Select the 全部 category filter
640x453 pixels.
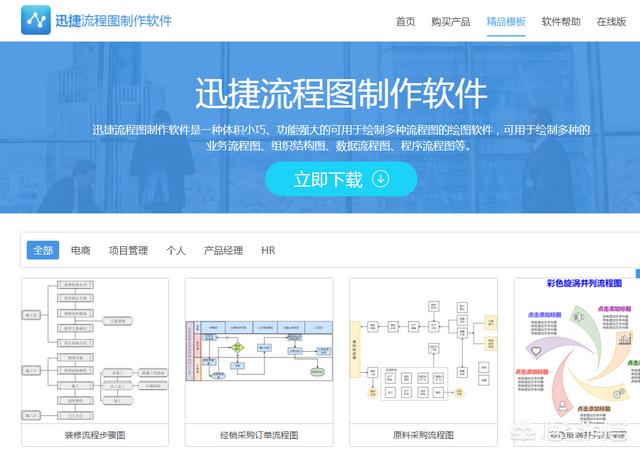[x=43, y=250]
